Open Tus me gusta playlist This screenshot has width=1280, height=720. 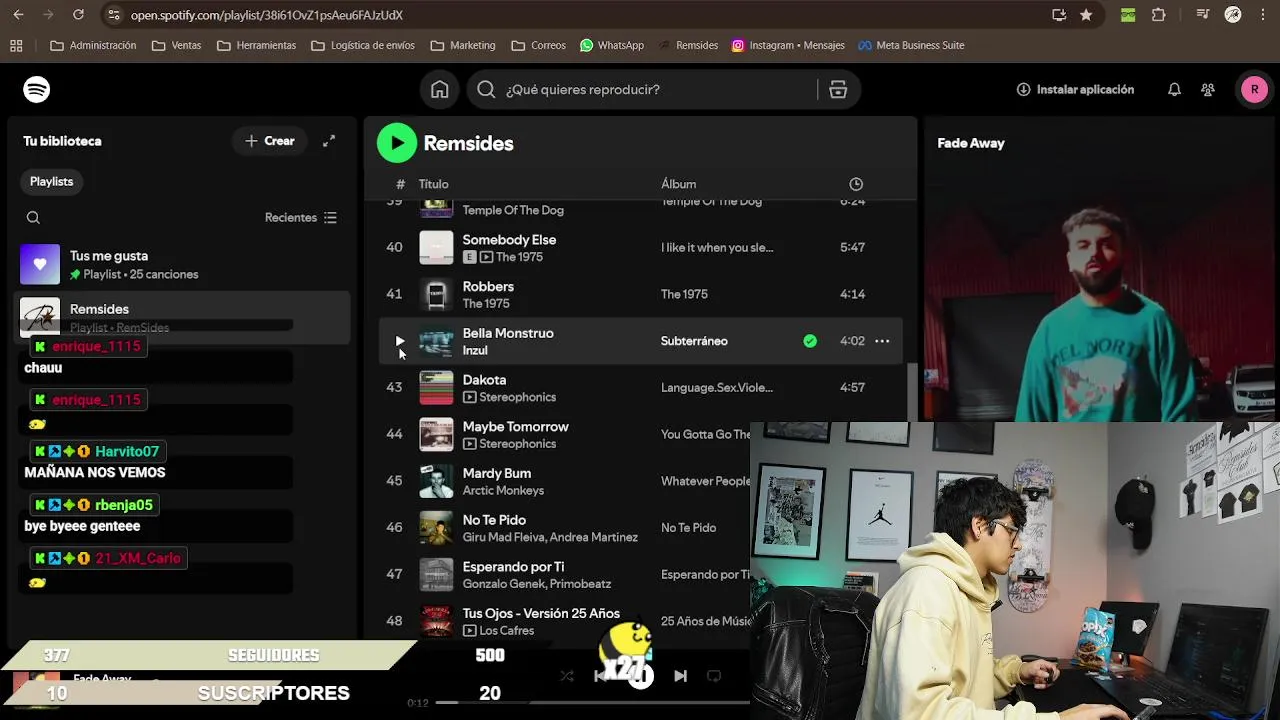coord(183,264)
